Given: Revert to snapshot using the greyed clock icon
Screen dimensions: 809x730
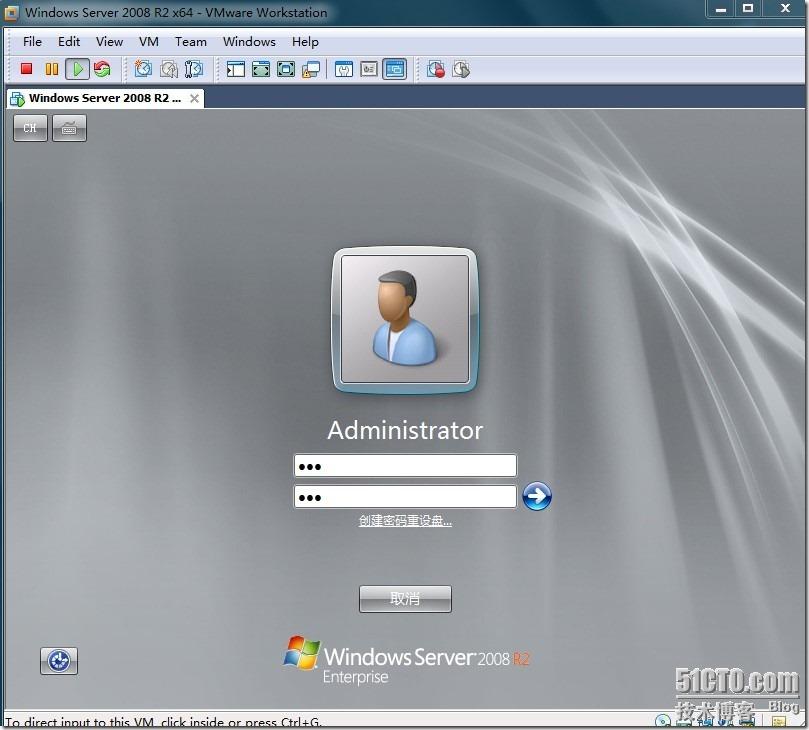Looking at the screenshot, I should click(x=169, y=69).
